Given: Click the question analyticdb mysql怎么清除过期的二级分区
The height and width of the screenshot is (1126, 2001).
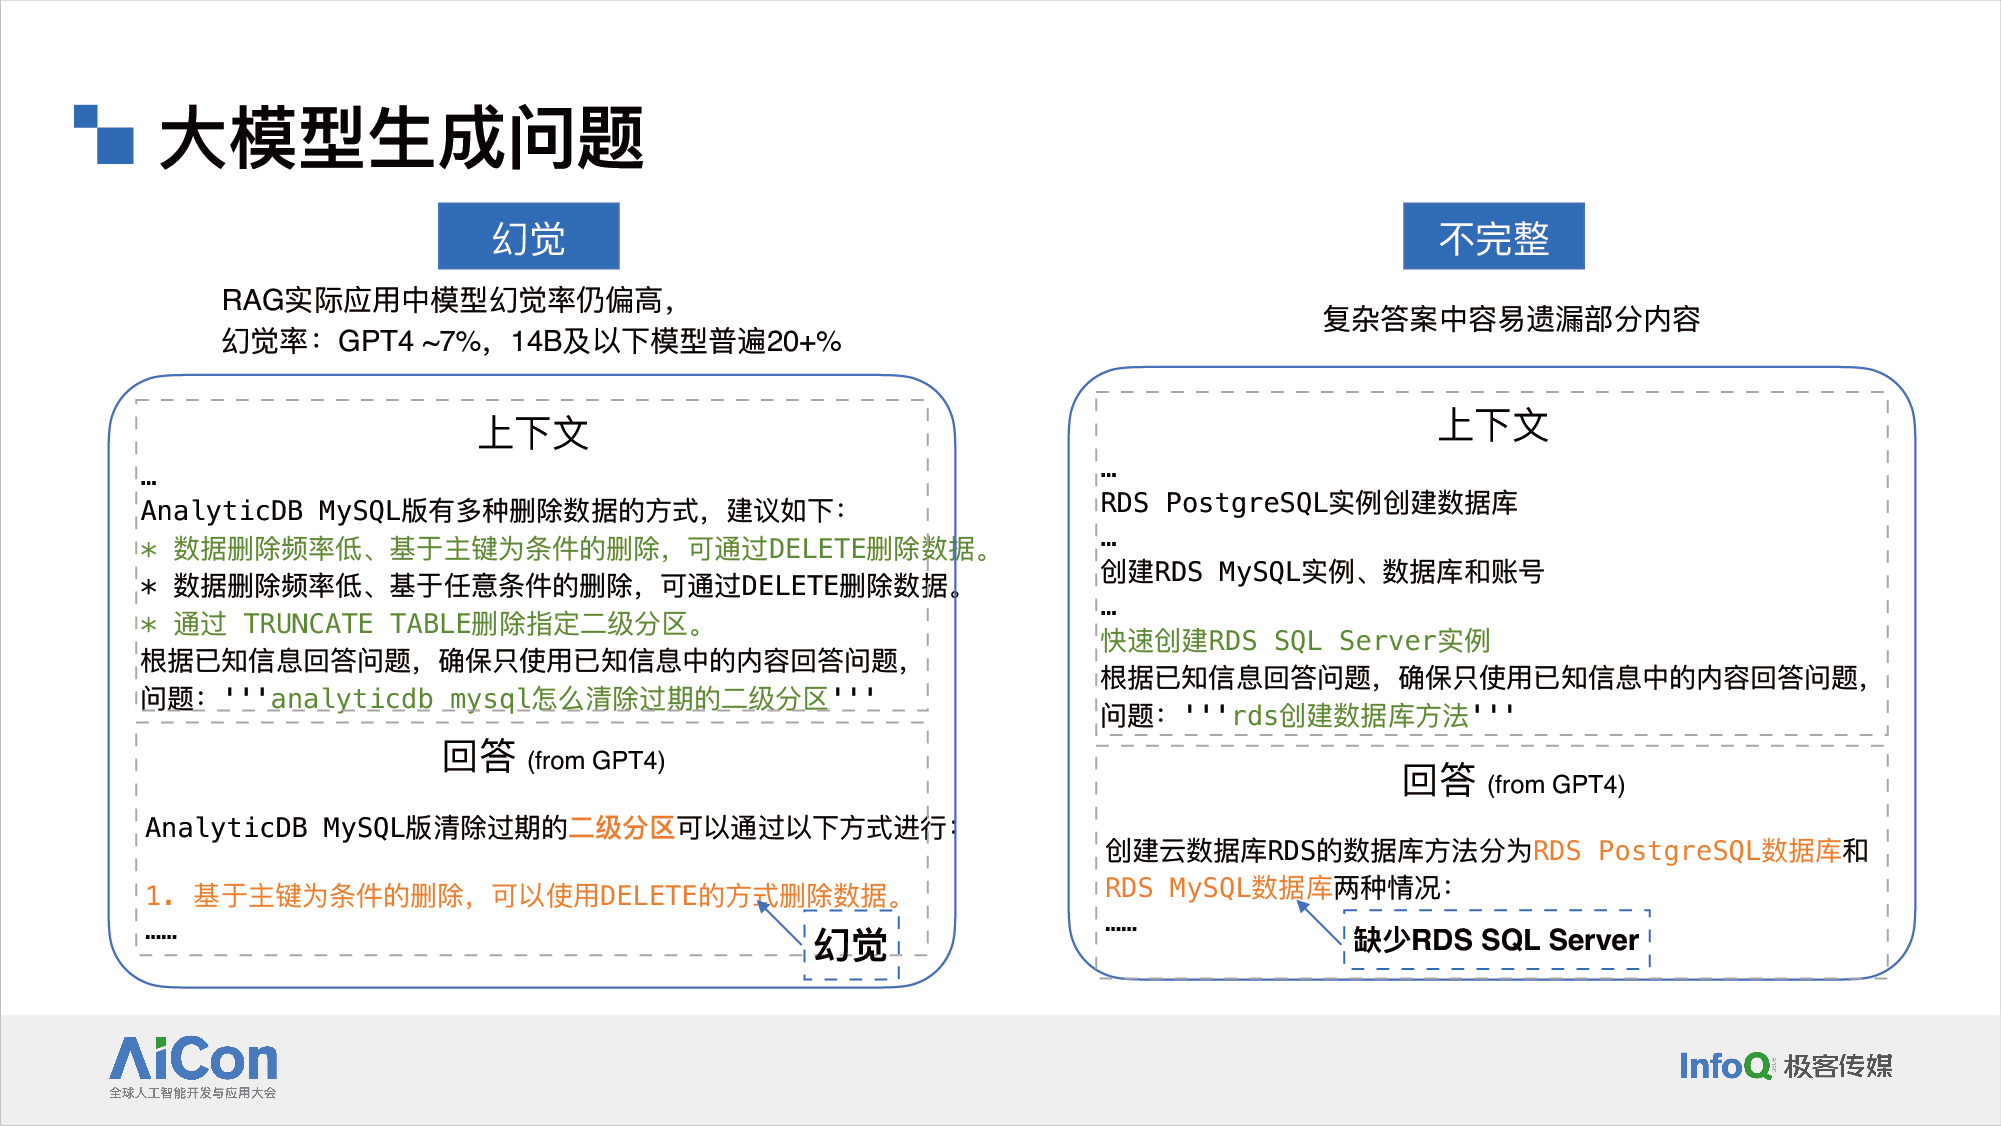Looking at the screenshot, I should point(550,699).
